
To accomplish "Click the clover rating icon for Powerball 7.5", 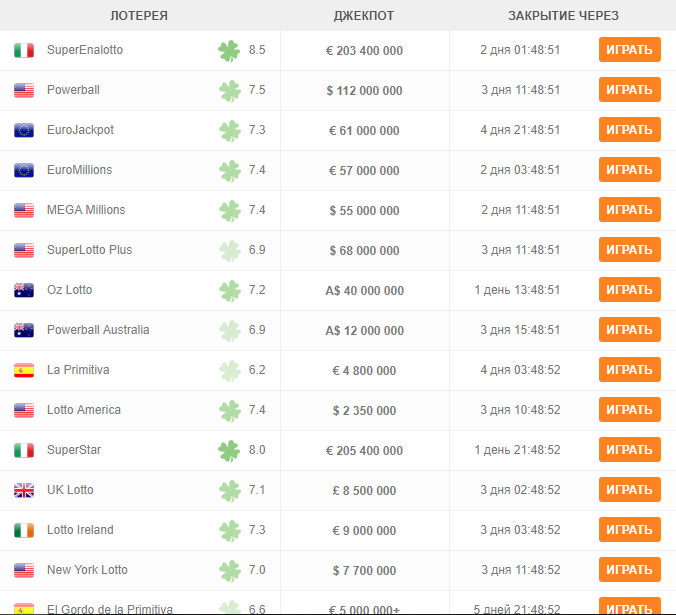I will (229, 91).
